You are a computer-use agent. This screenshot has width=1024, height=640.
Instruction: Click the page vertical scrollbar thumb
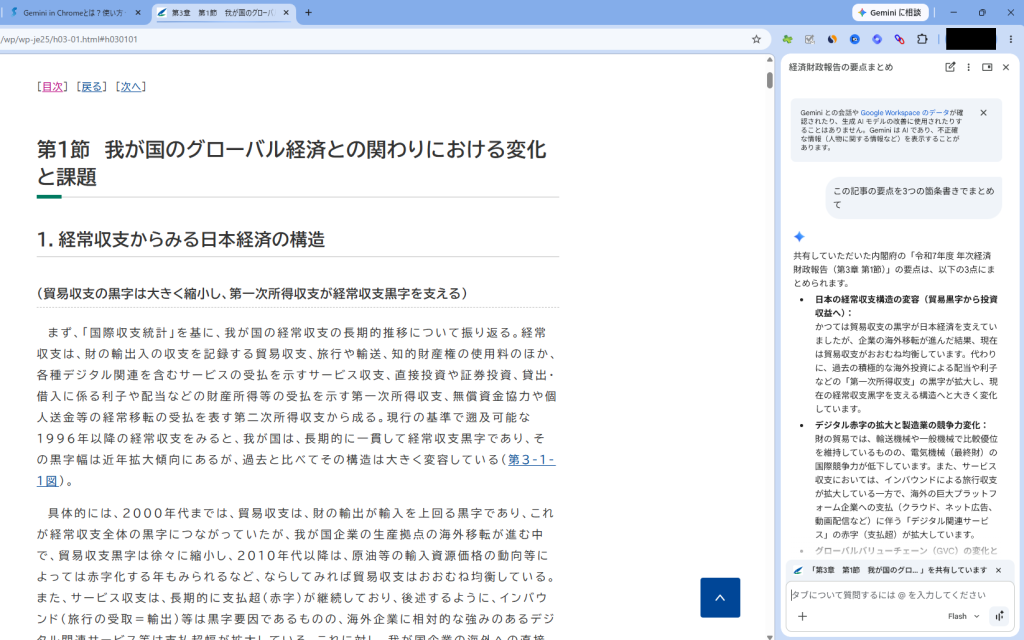pos(770,80)
